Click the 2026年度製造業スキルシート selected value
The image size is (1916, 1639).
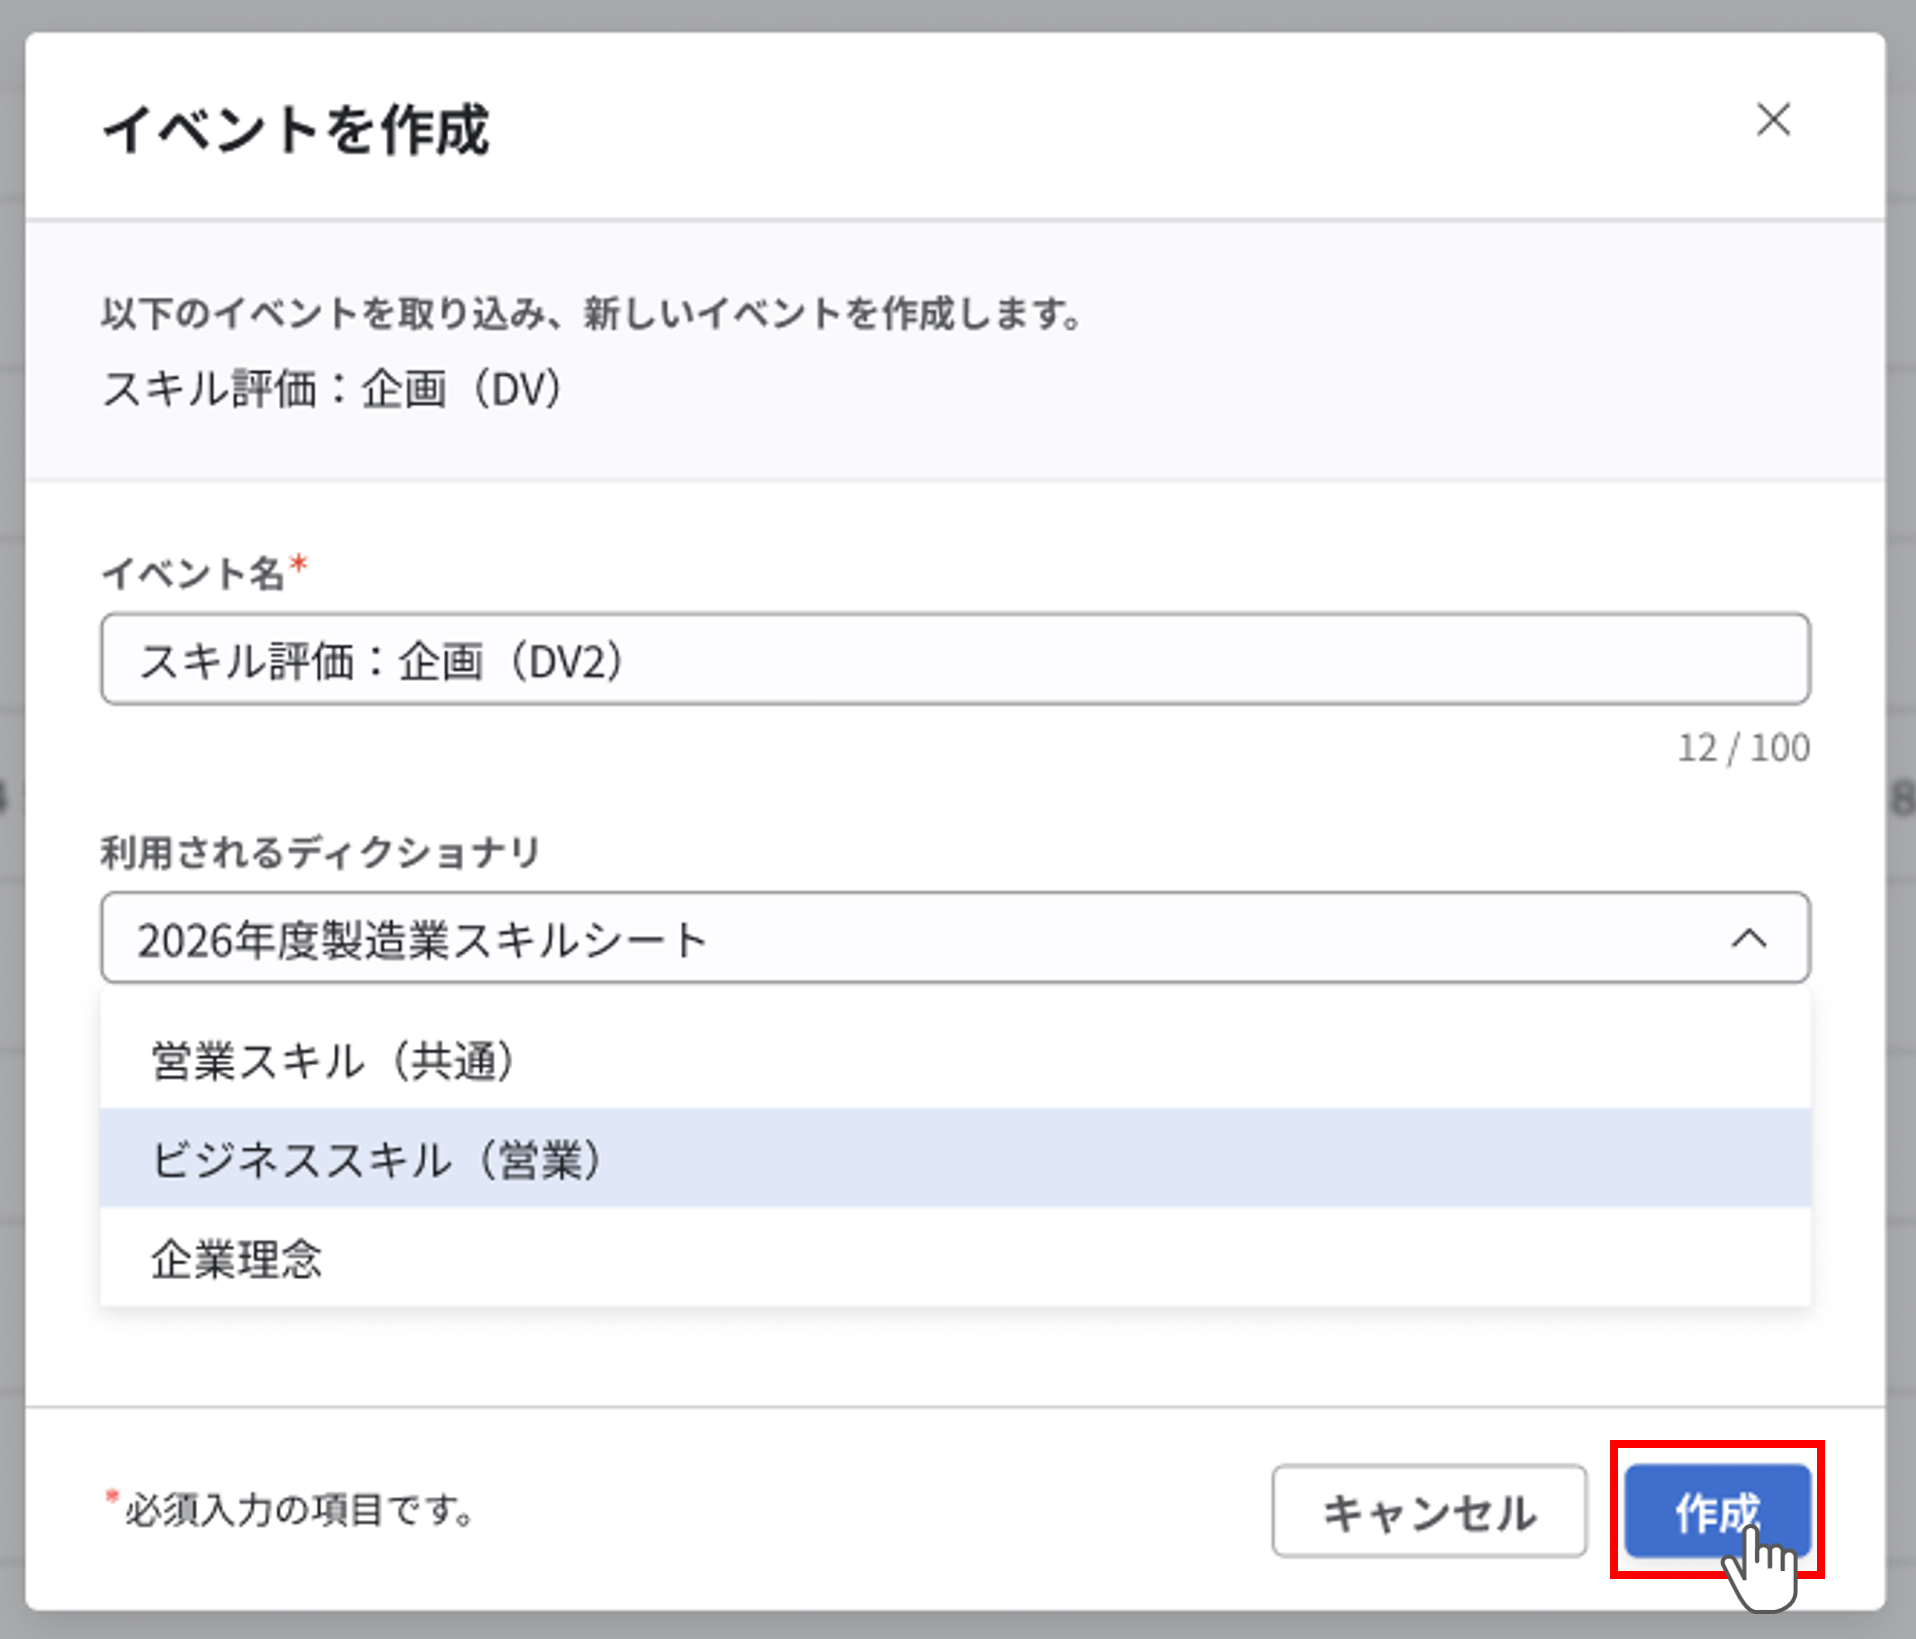tap(422, 941)
